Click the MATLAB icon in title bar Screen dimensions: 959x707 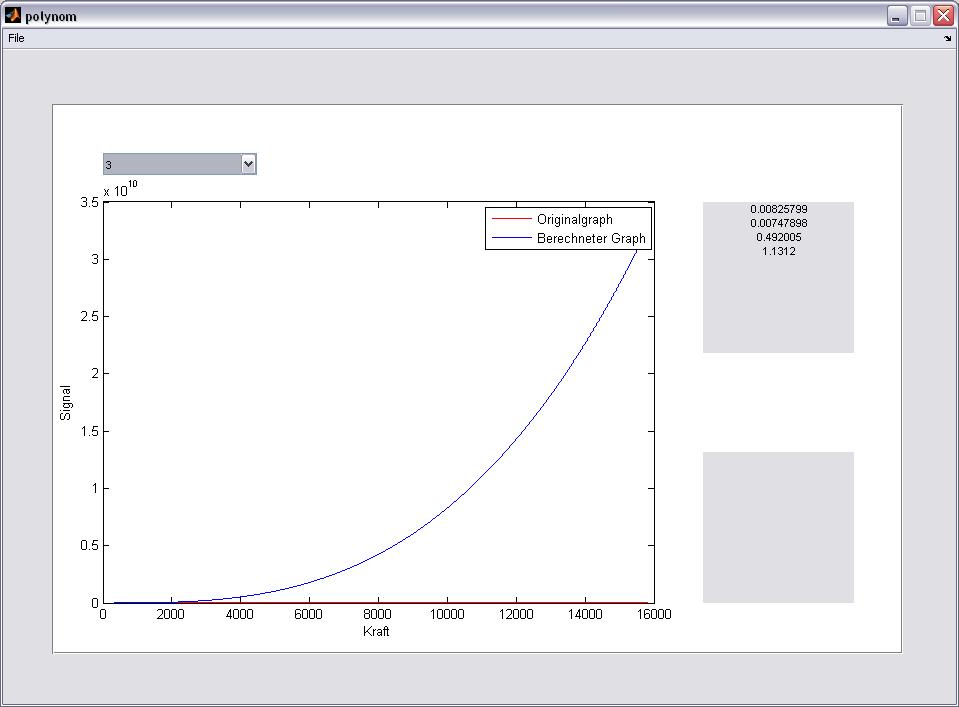(13, 16)
